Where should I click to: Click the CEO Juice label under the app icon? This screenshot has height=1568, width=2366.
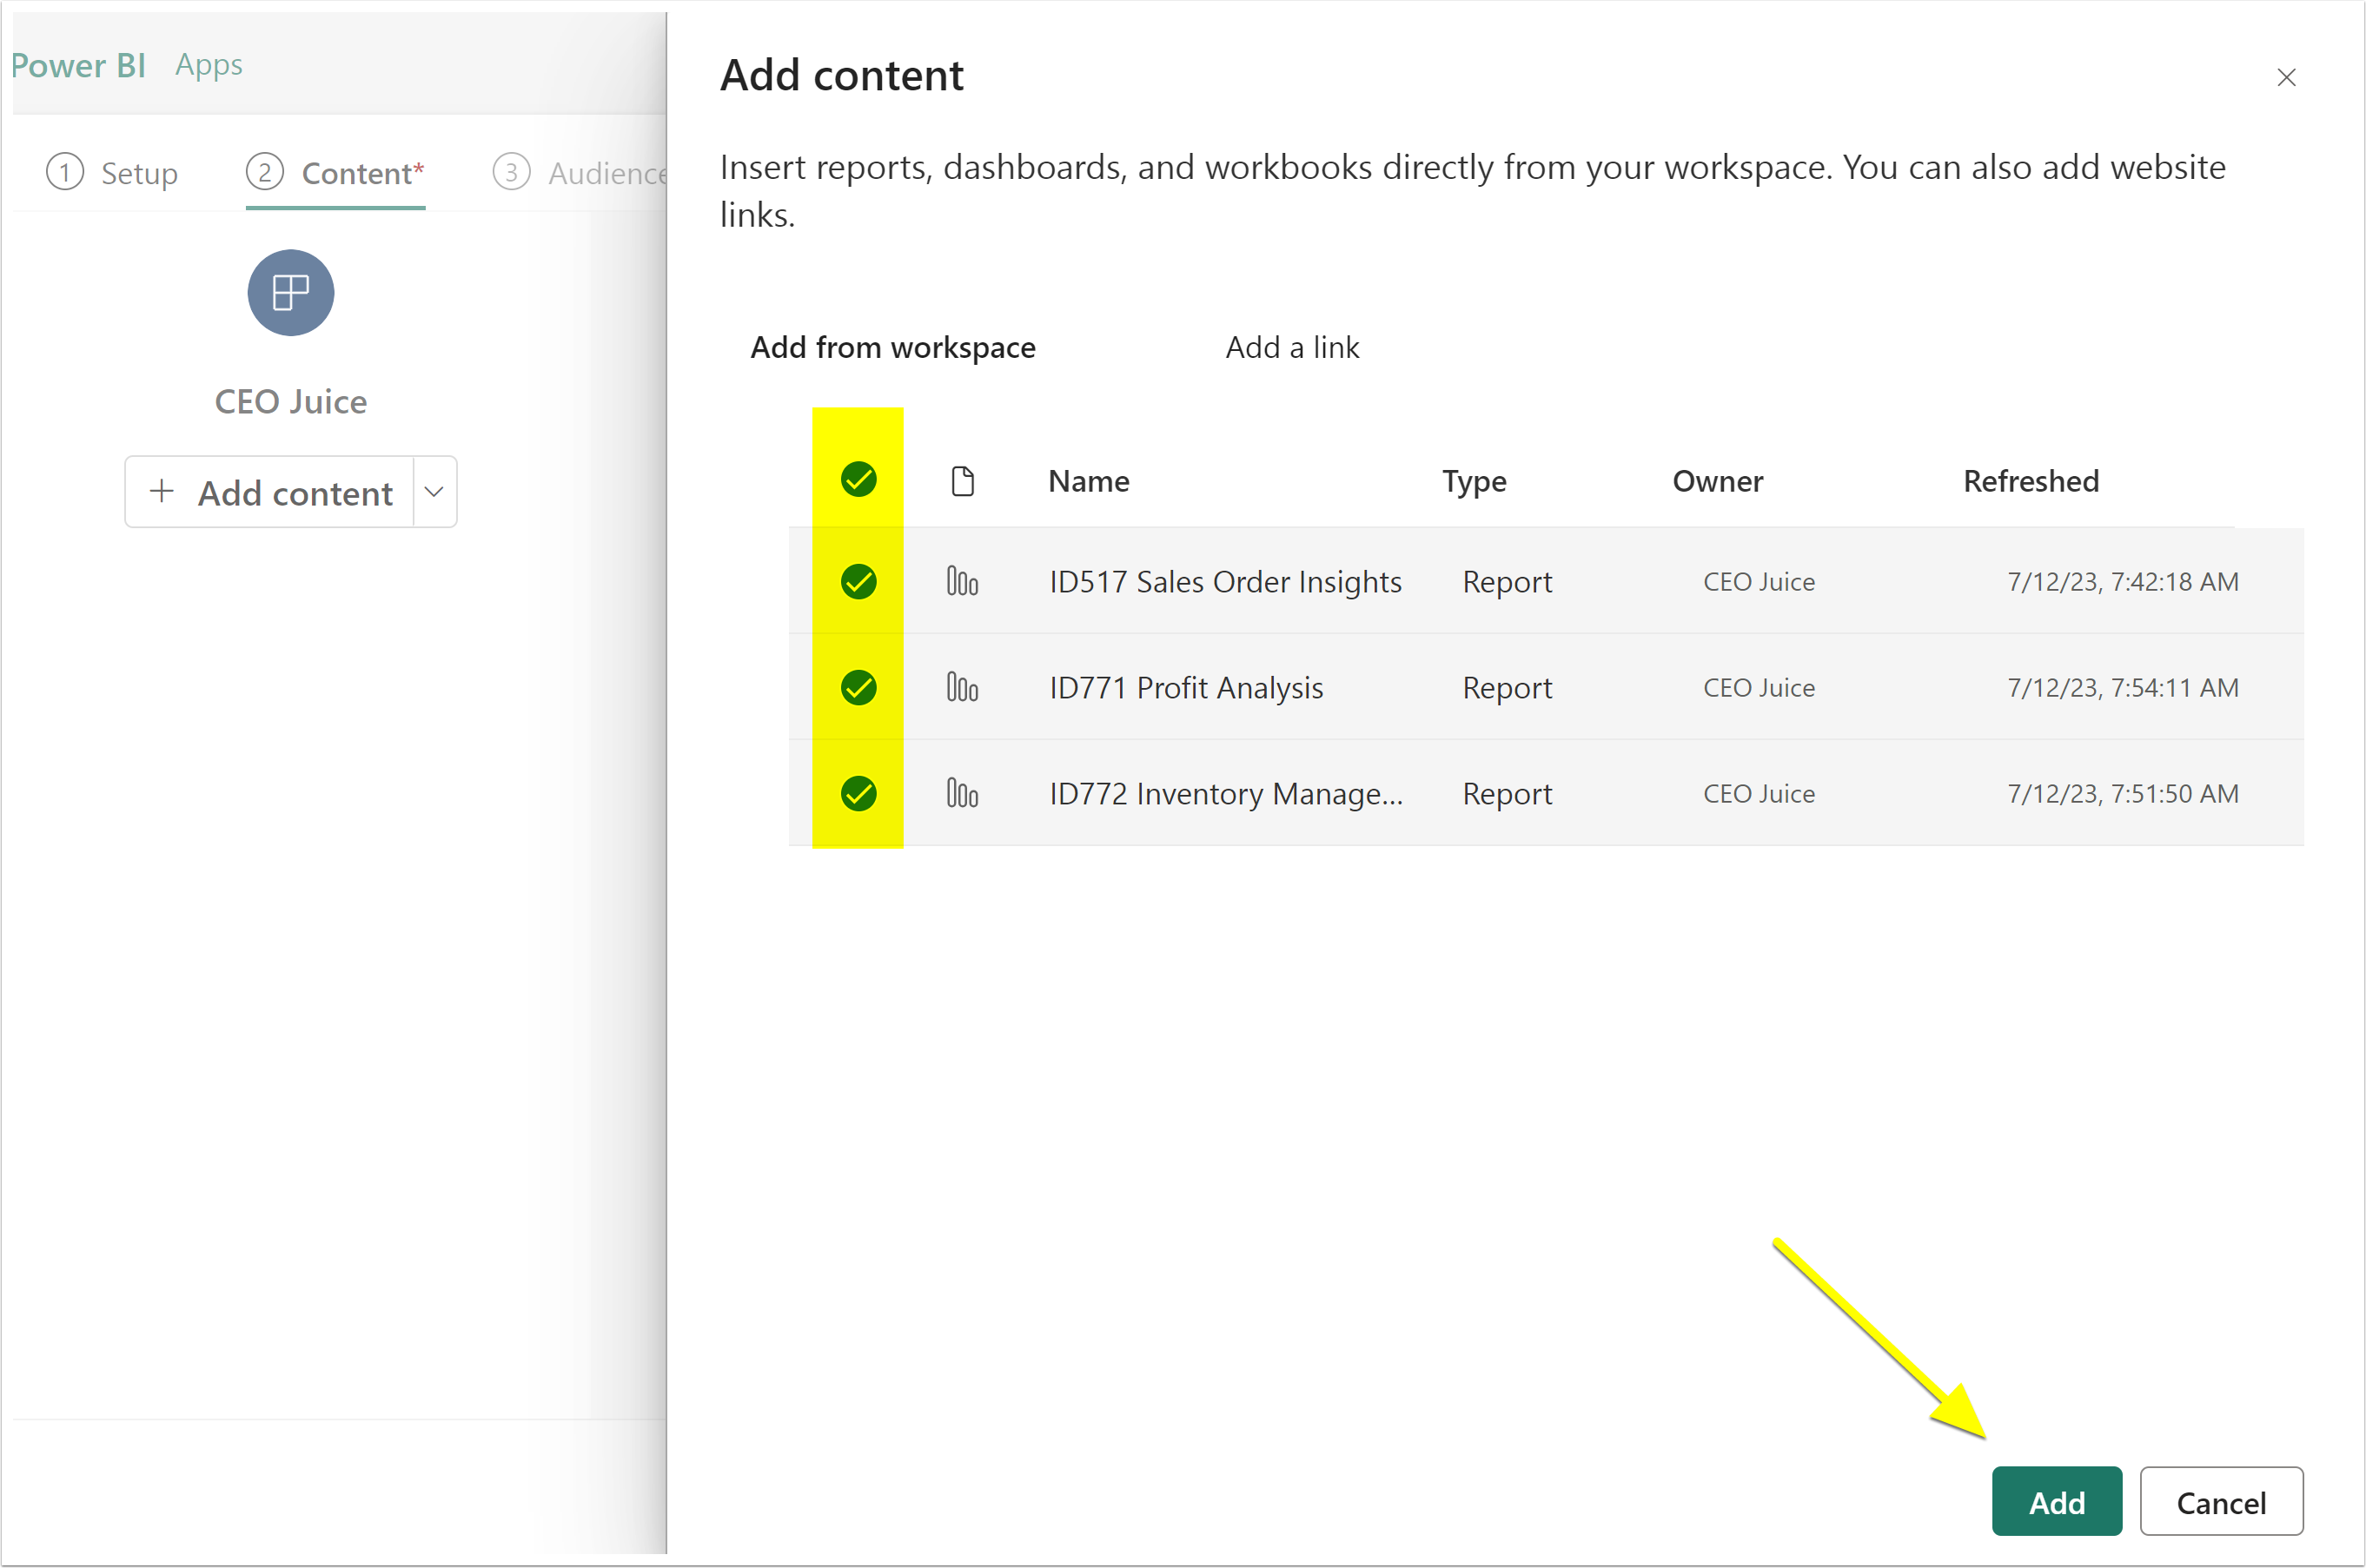290,401
